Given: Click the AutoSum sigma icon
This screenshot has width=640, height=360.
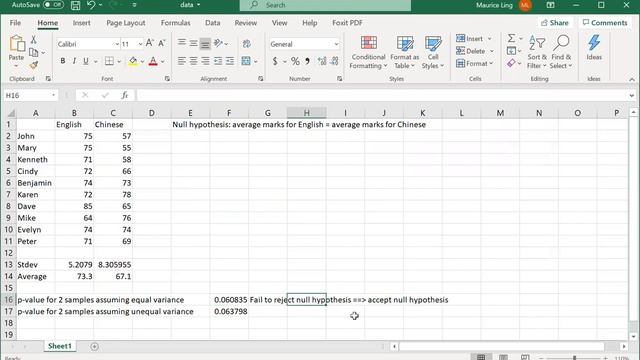Looking at the screenshot, I should 511,38.
